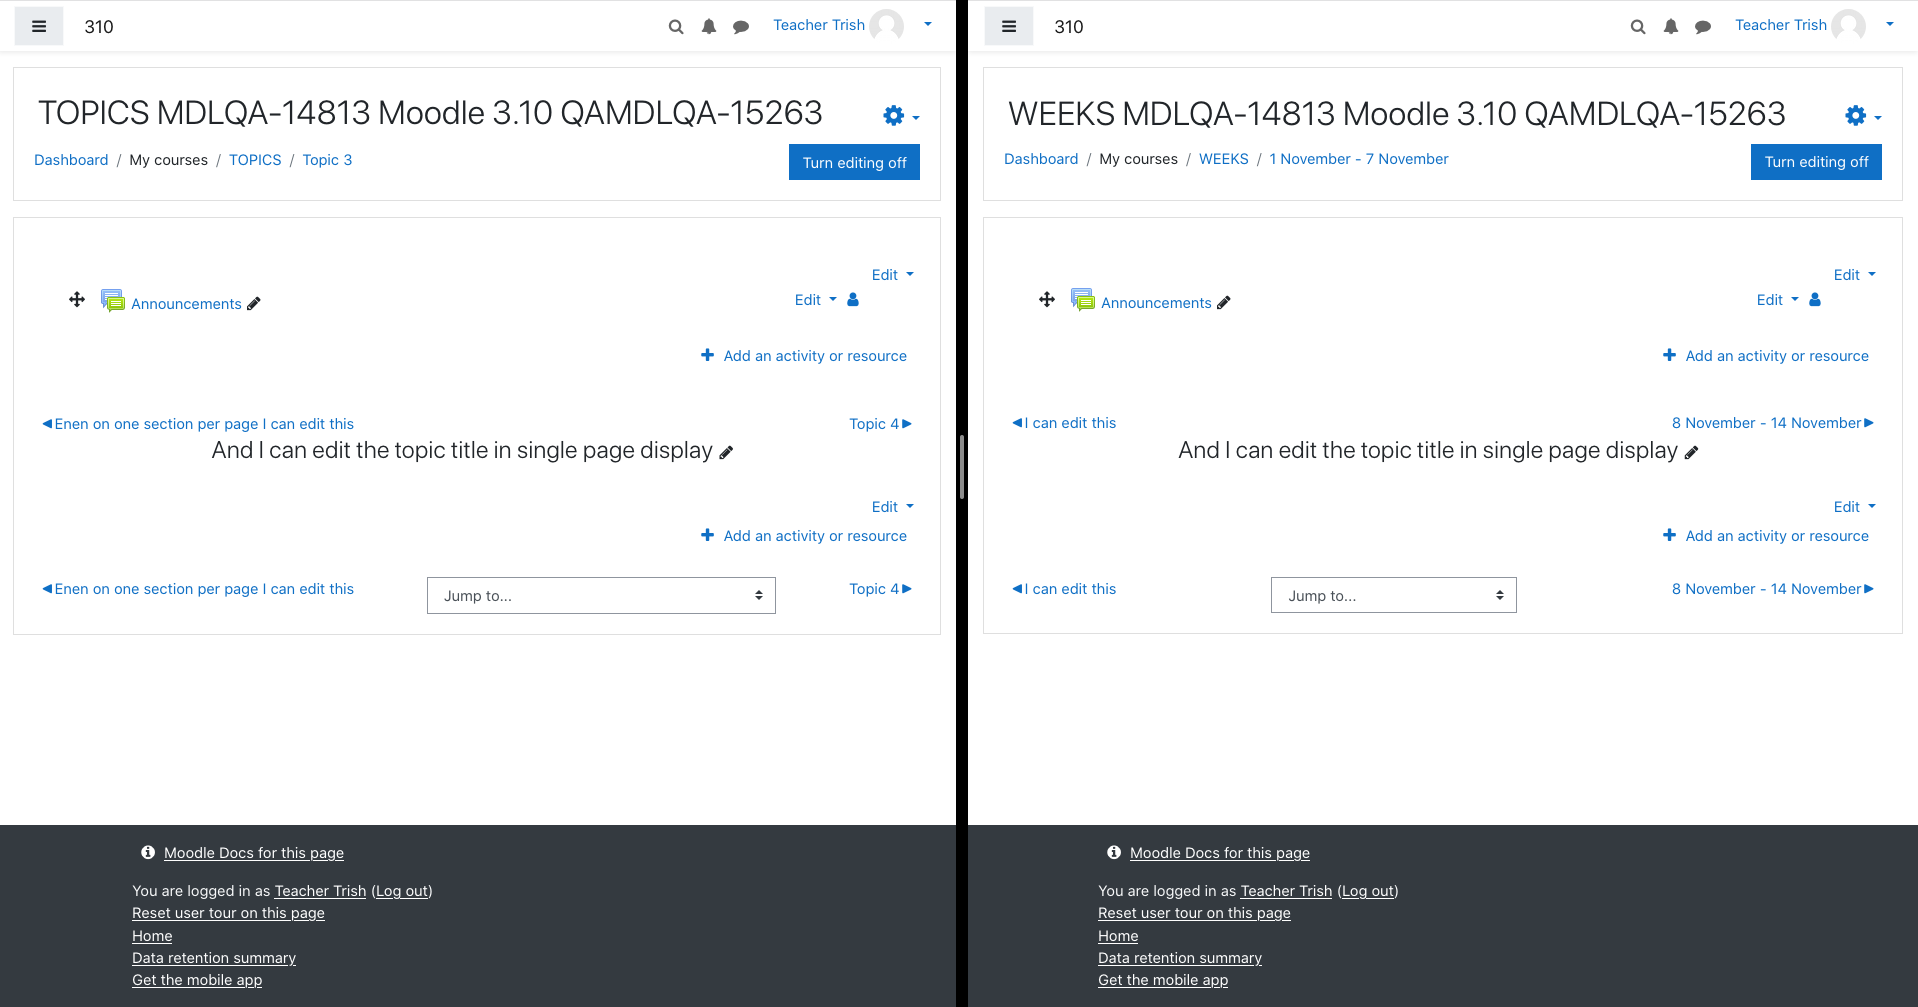Click move handle for Announcements in TOPICS window

tap(77, 299)
